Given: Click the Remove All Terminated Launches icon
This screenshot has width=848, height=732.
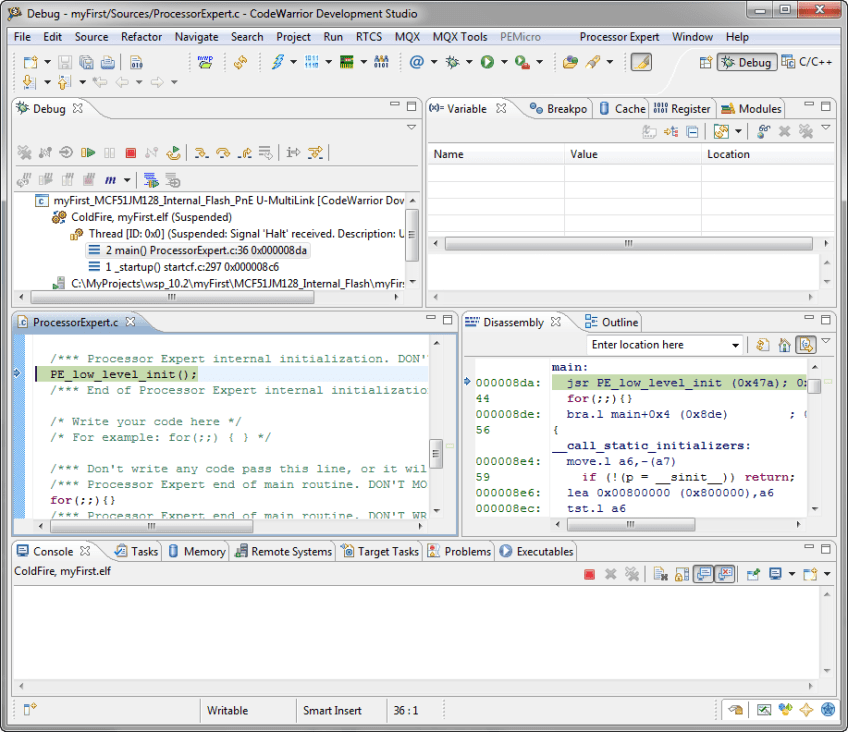Looking at the screenshot, I should (26, 152).
